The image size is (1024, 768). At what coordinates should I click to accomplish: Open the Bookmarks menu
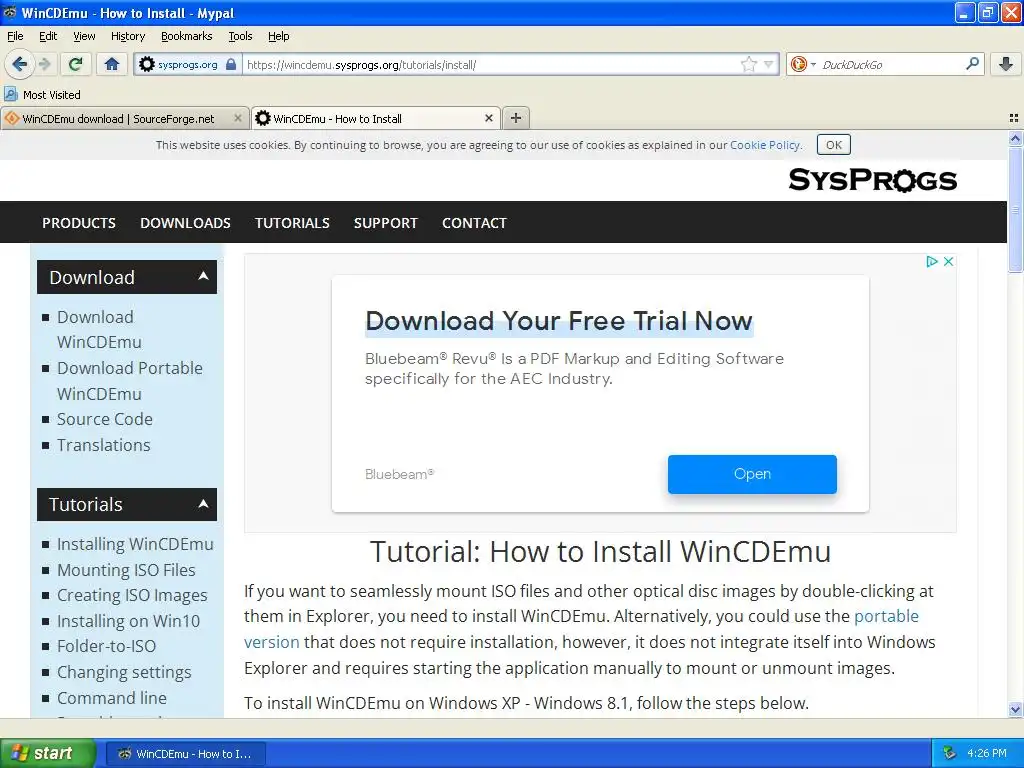tap(187, 36)
